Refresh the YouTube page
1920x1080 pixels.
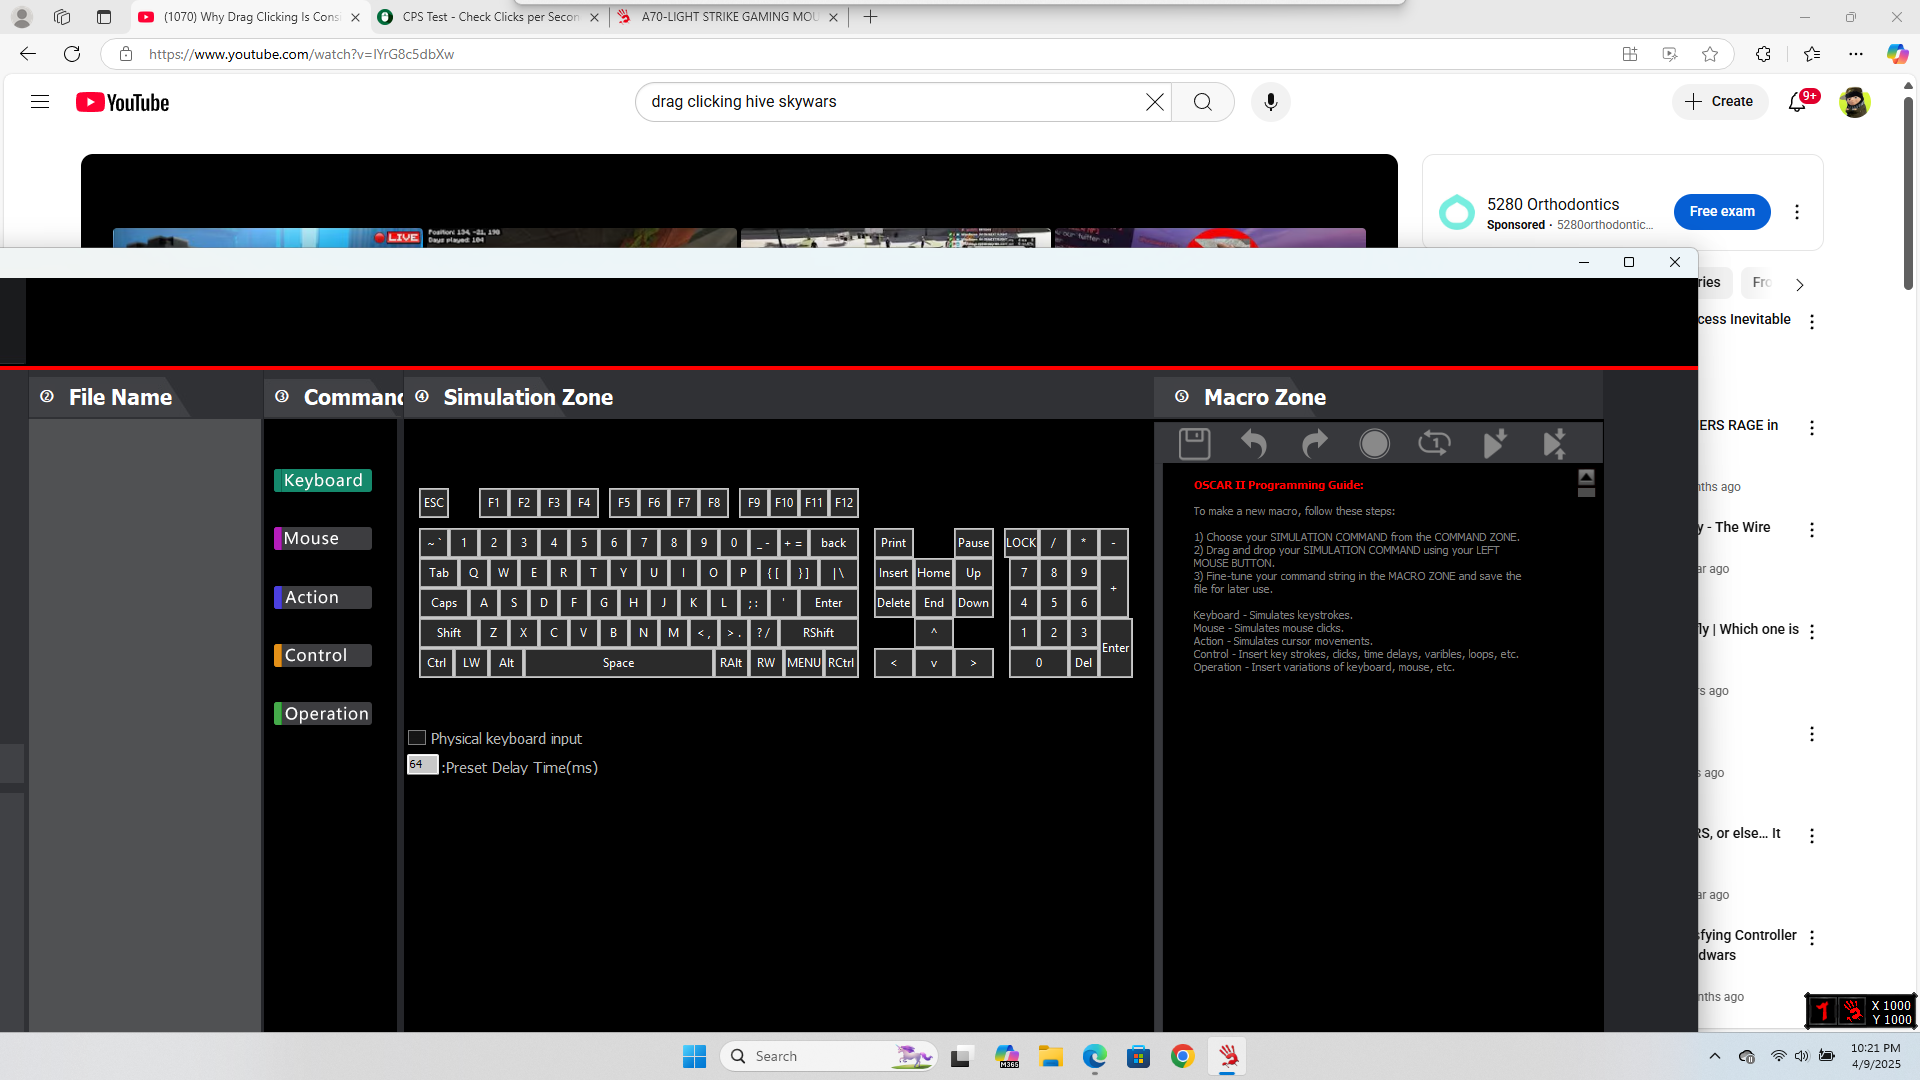72,54
